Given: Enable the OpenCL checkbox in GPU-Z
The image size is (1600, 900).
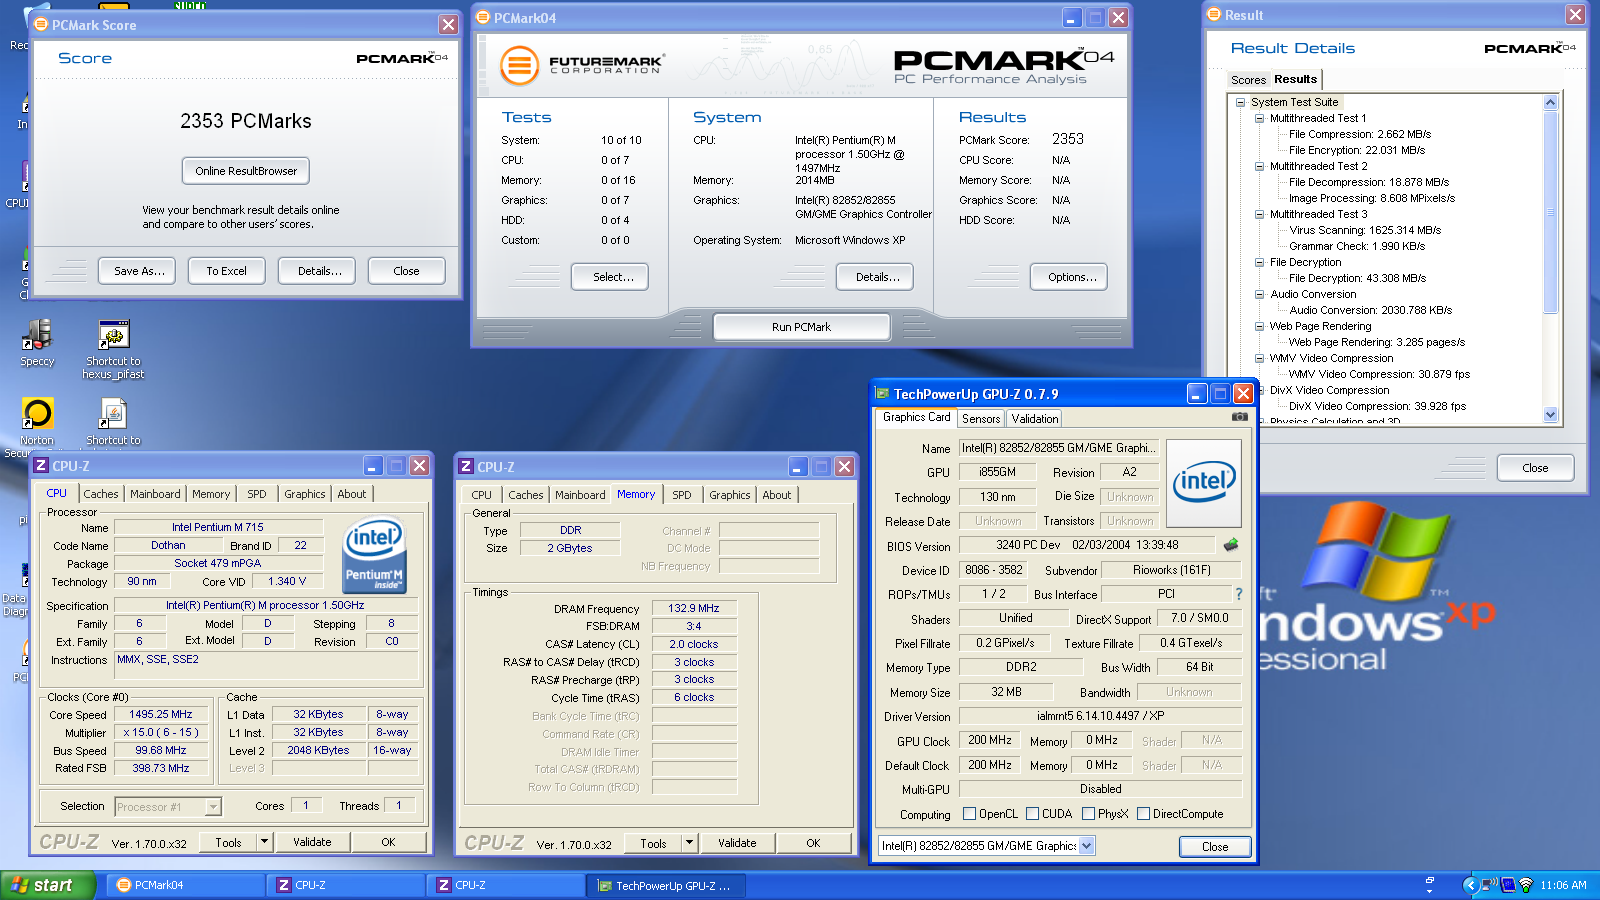Looking at the screenshot, I should [x=969, y=814].
